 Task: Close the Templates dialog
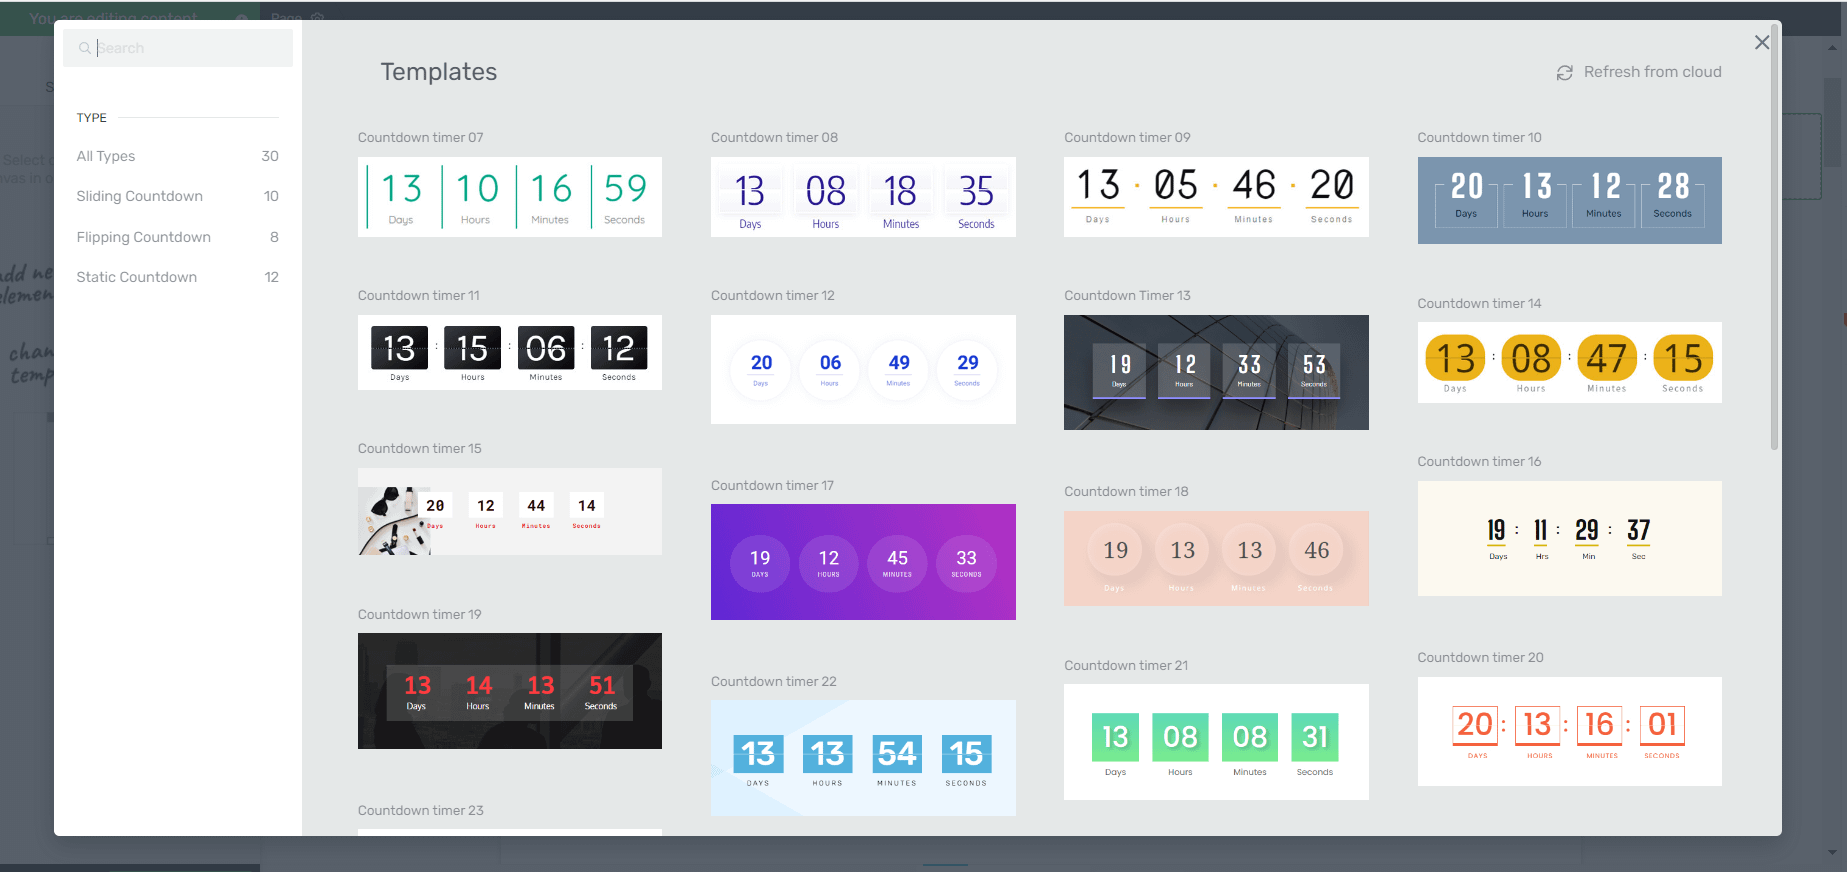[1761, 42]
